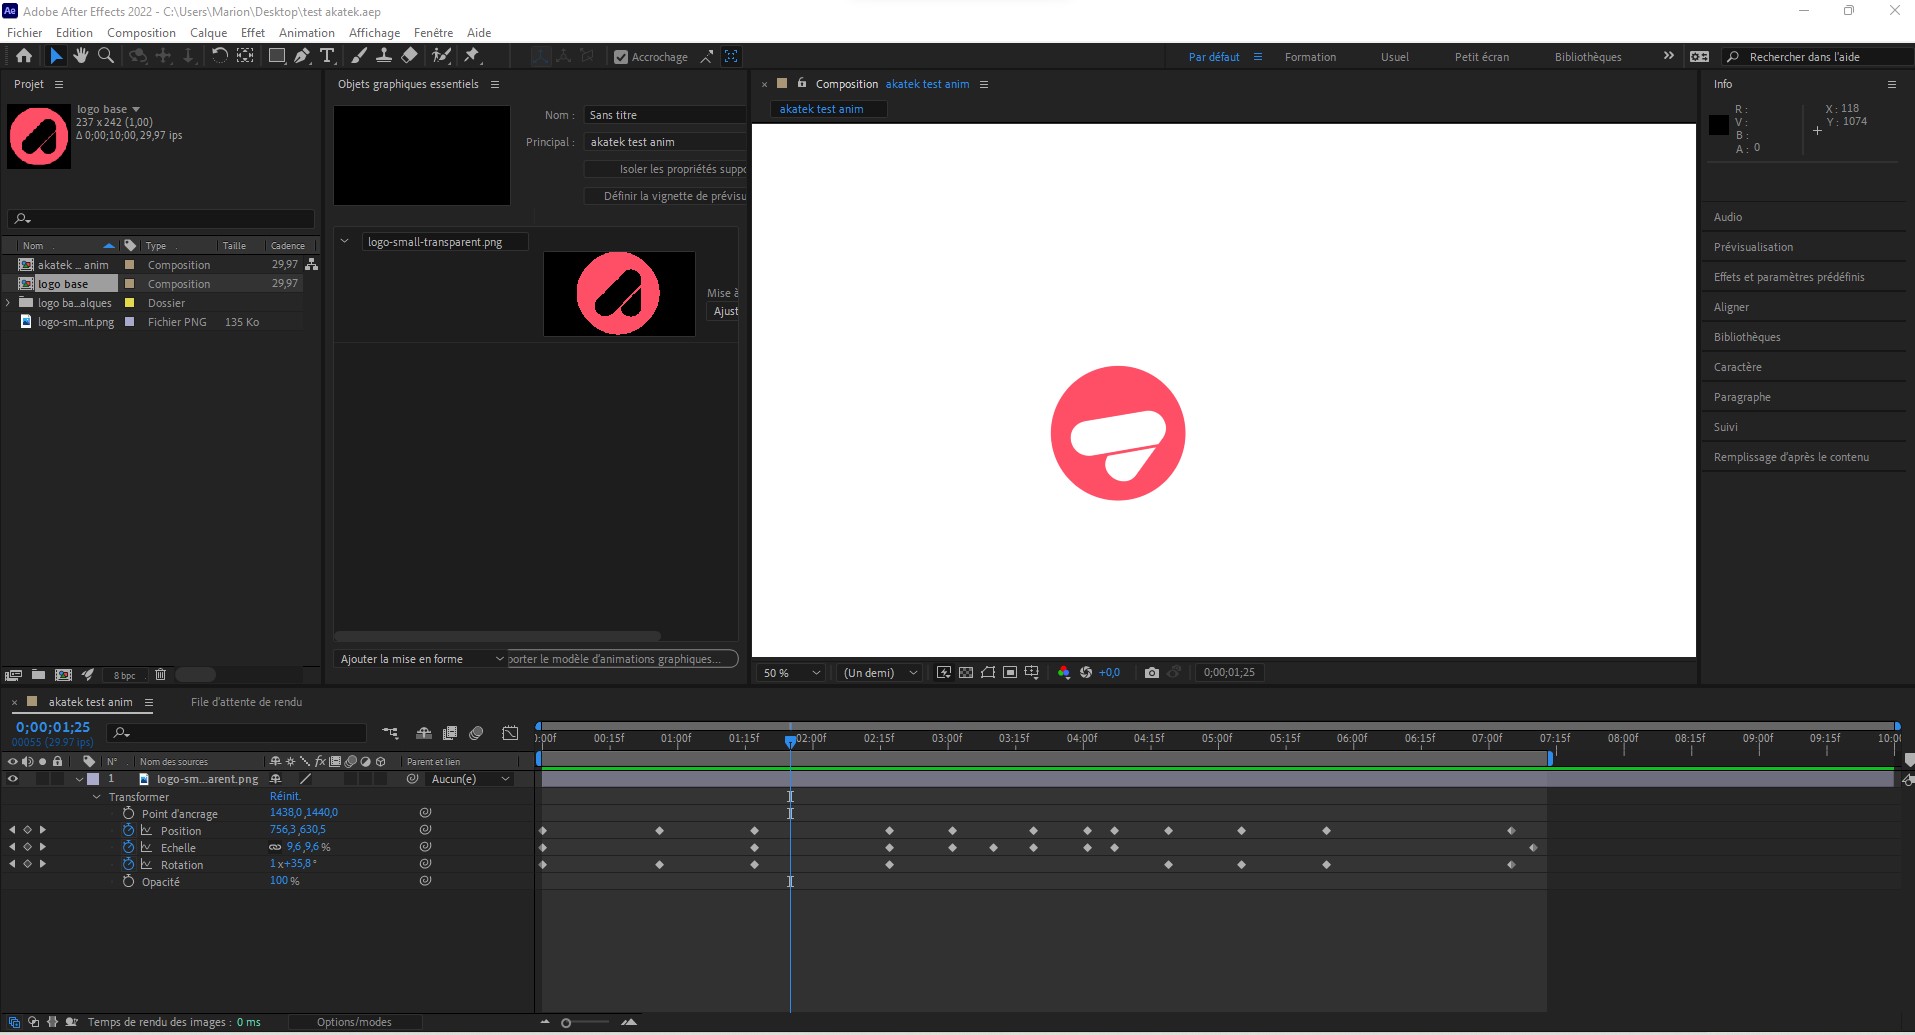Select the Pen tool

point(301,56)
